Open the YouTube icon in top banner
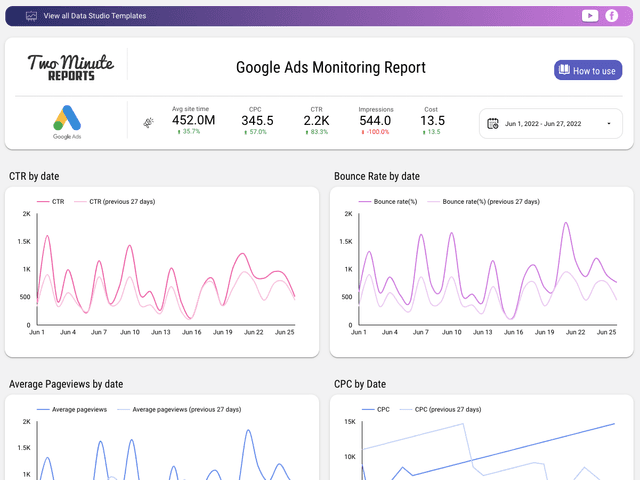Screen dimensions: 640x480 590,16
